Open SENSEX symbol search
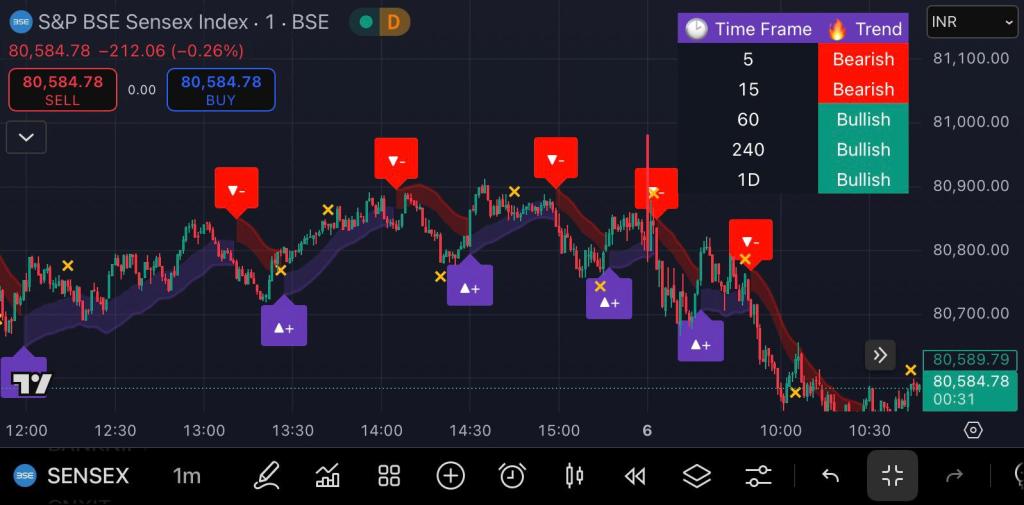Image resolution: width=1024 pixels, height=505 pixels. point(72,476)
